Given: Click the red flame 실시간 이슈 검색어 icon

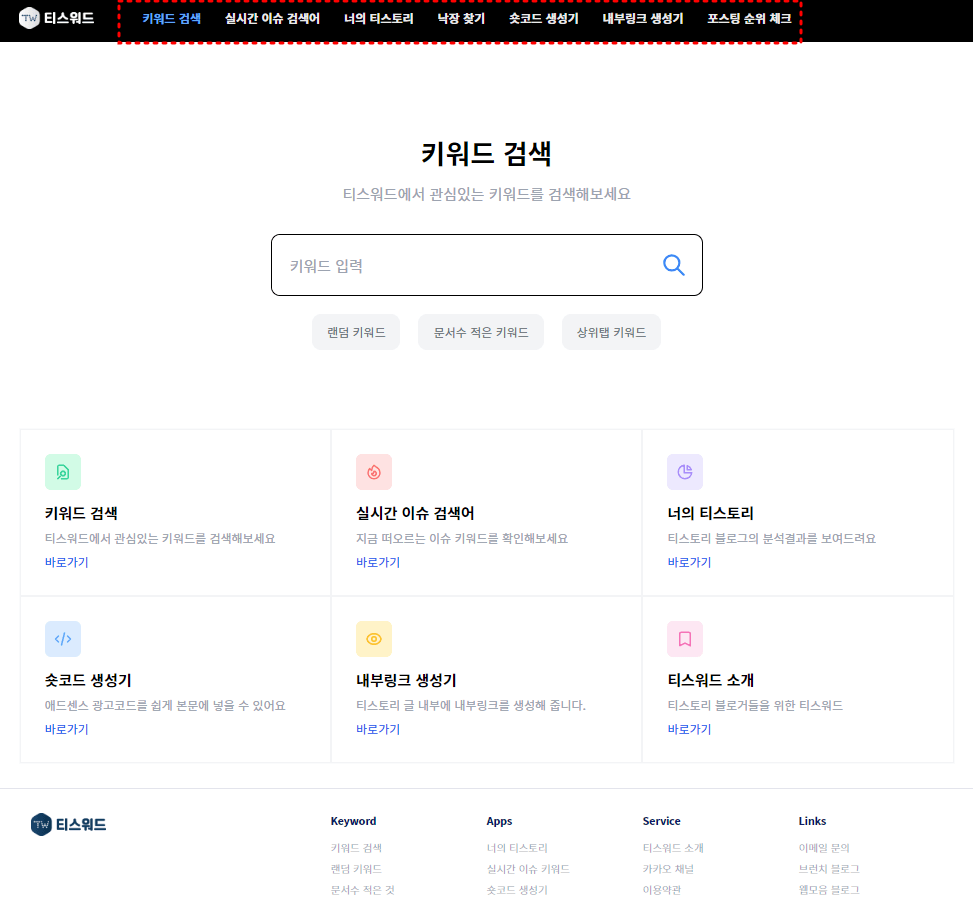Looking at the screenshot, I should click(x=374, y=472).
